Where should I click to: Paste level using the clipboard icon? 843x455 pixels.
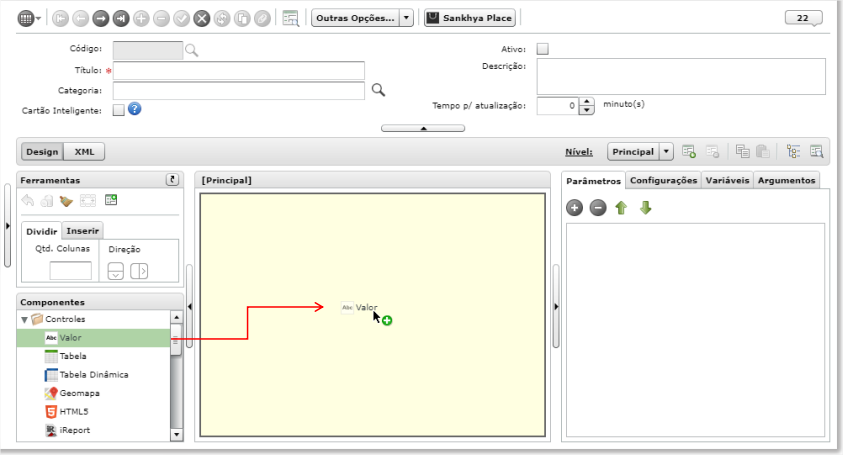[x=762, y=152]
